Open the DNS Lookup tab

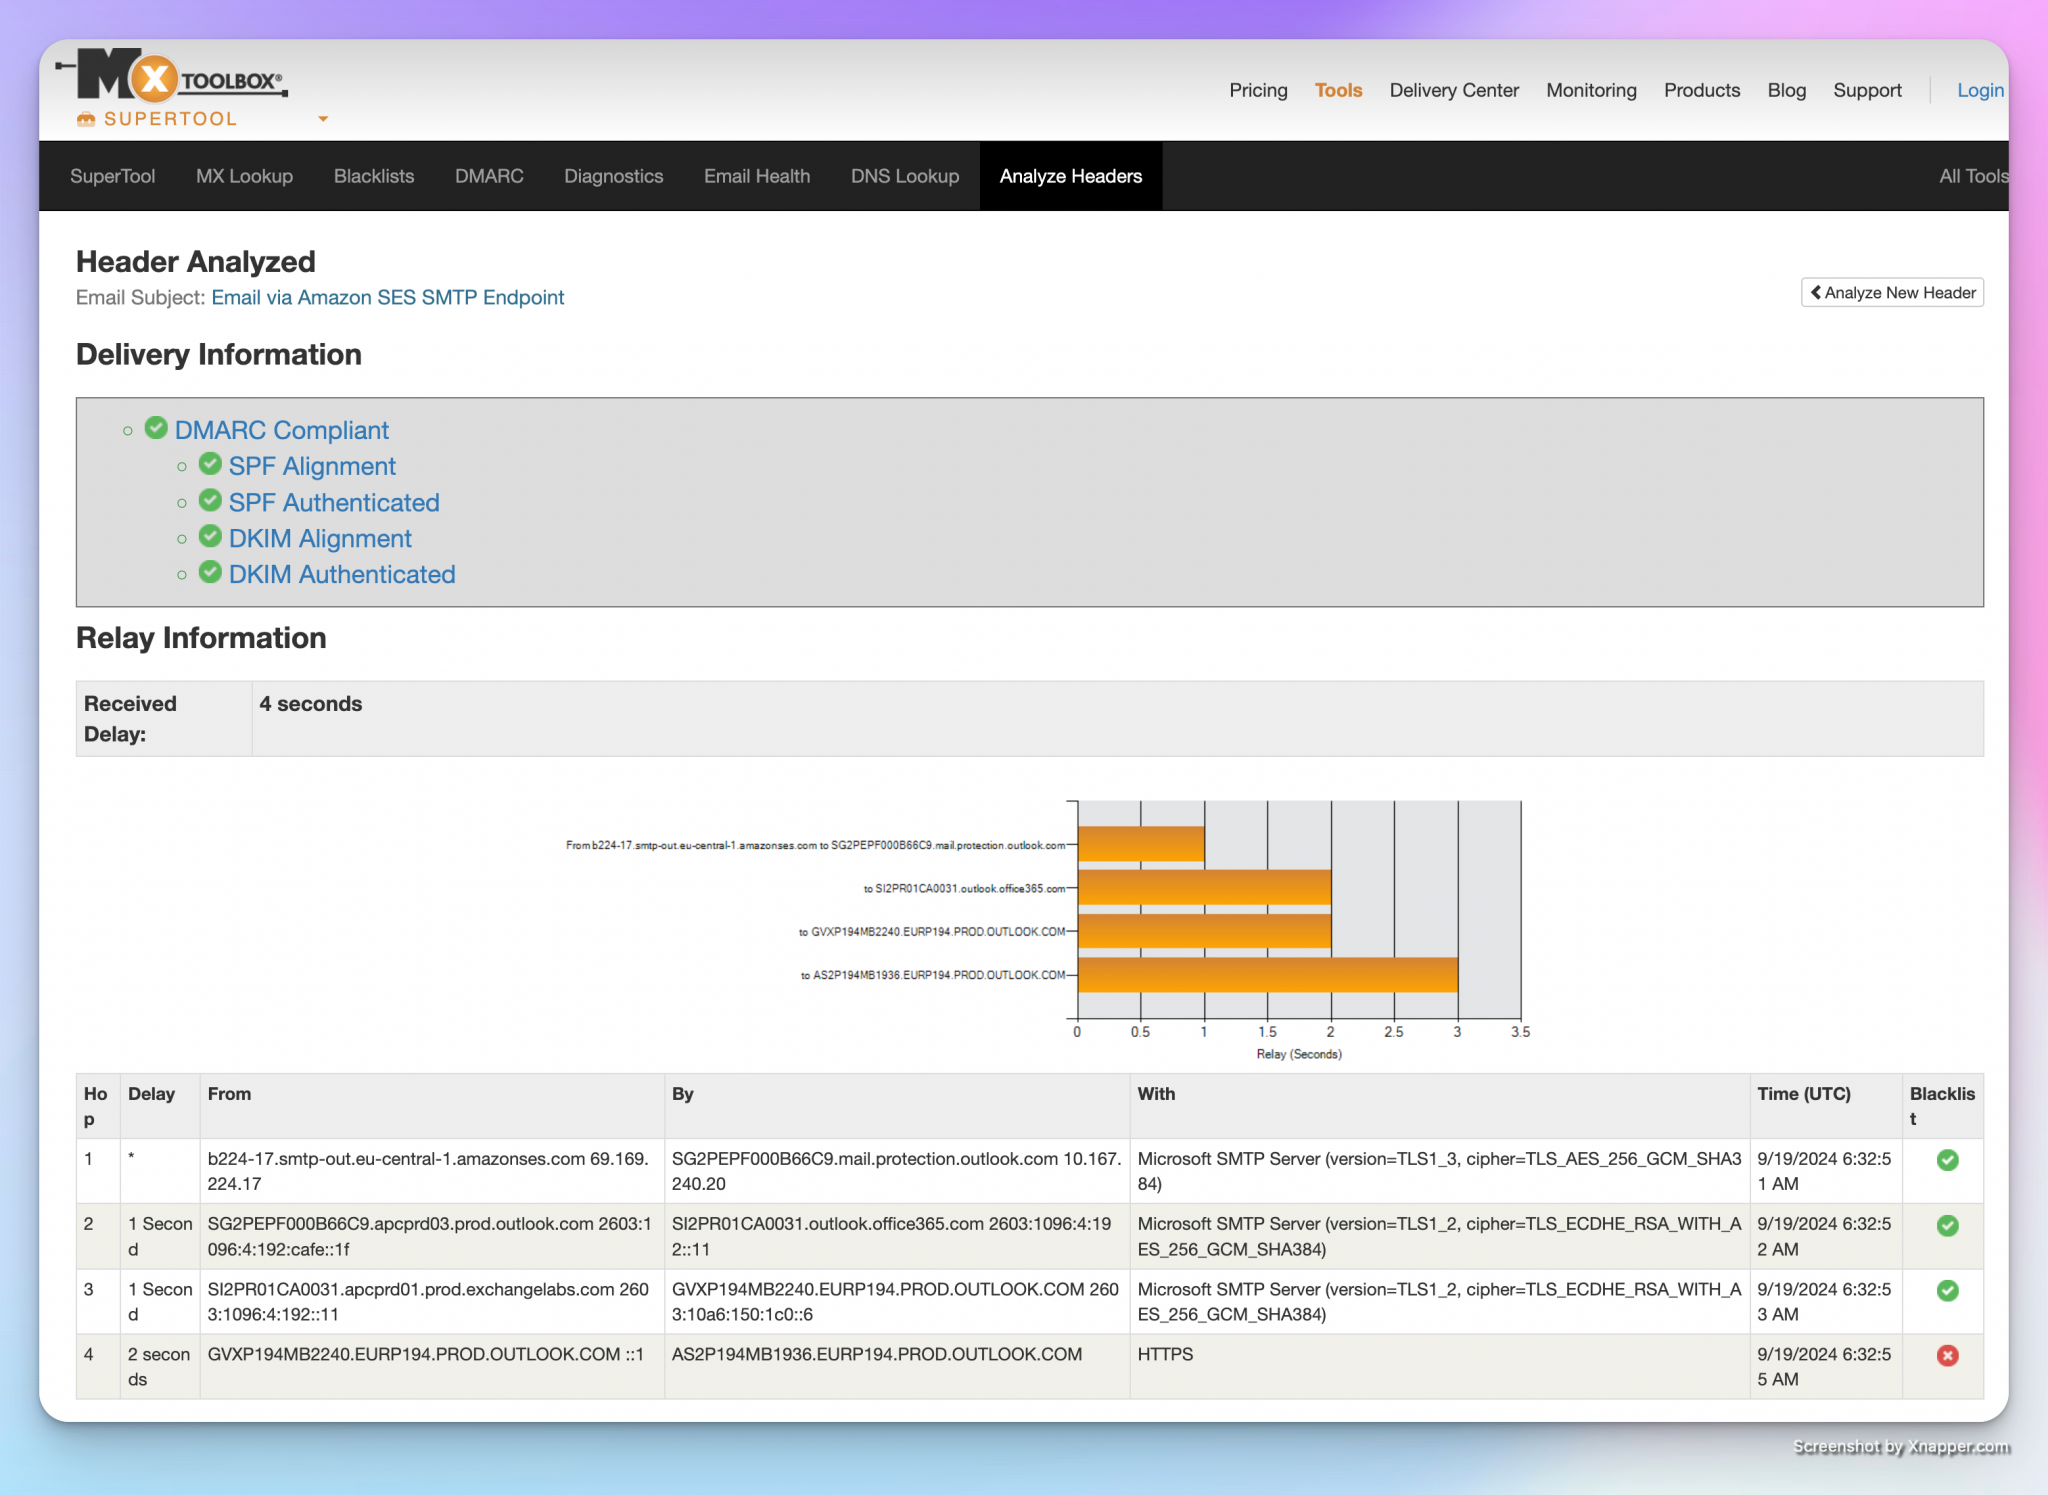click(x=904, y=176)
